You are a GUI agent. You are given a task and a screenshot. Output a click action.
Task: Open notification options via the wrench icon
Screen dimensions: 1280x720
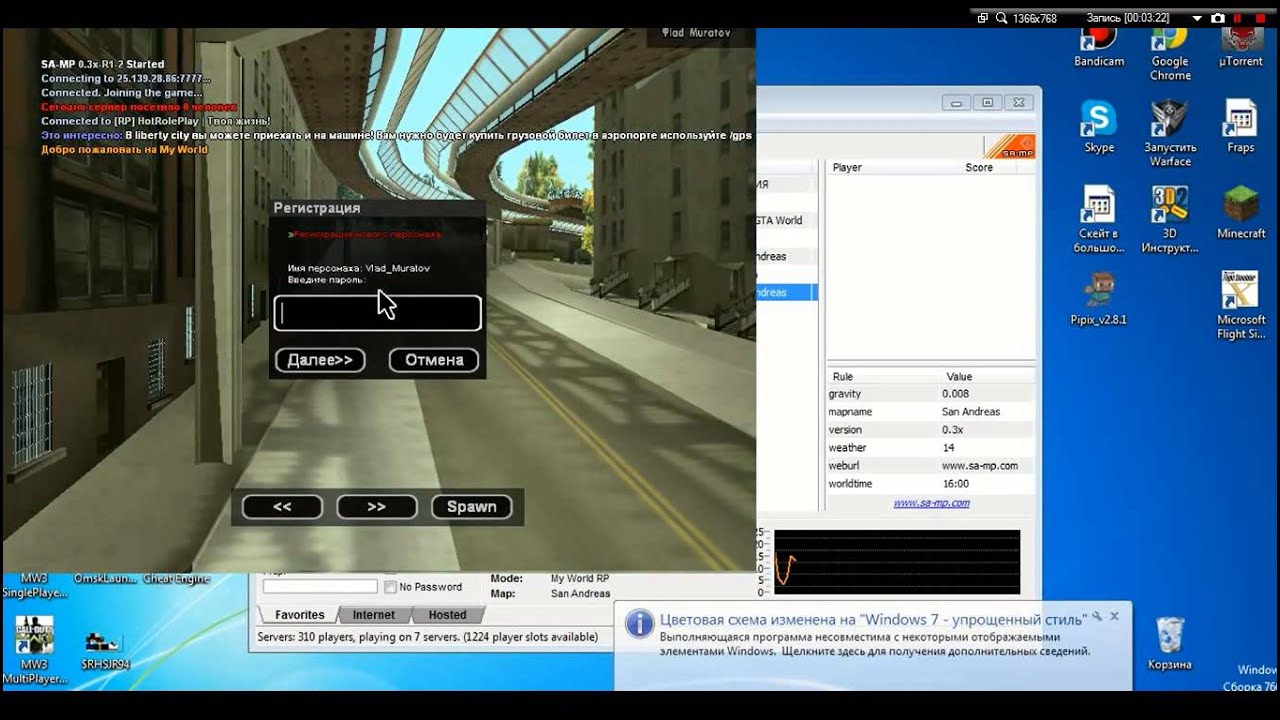tap(1096, 617)
